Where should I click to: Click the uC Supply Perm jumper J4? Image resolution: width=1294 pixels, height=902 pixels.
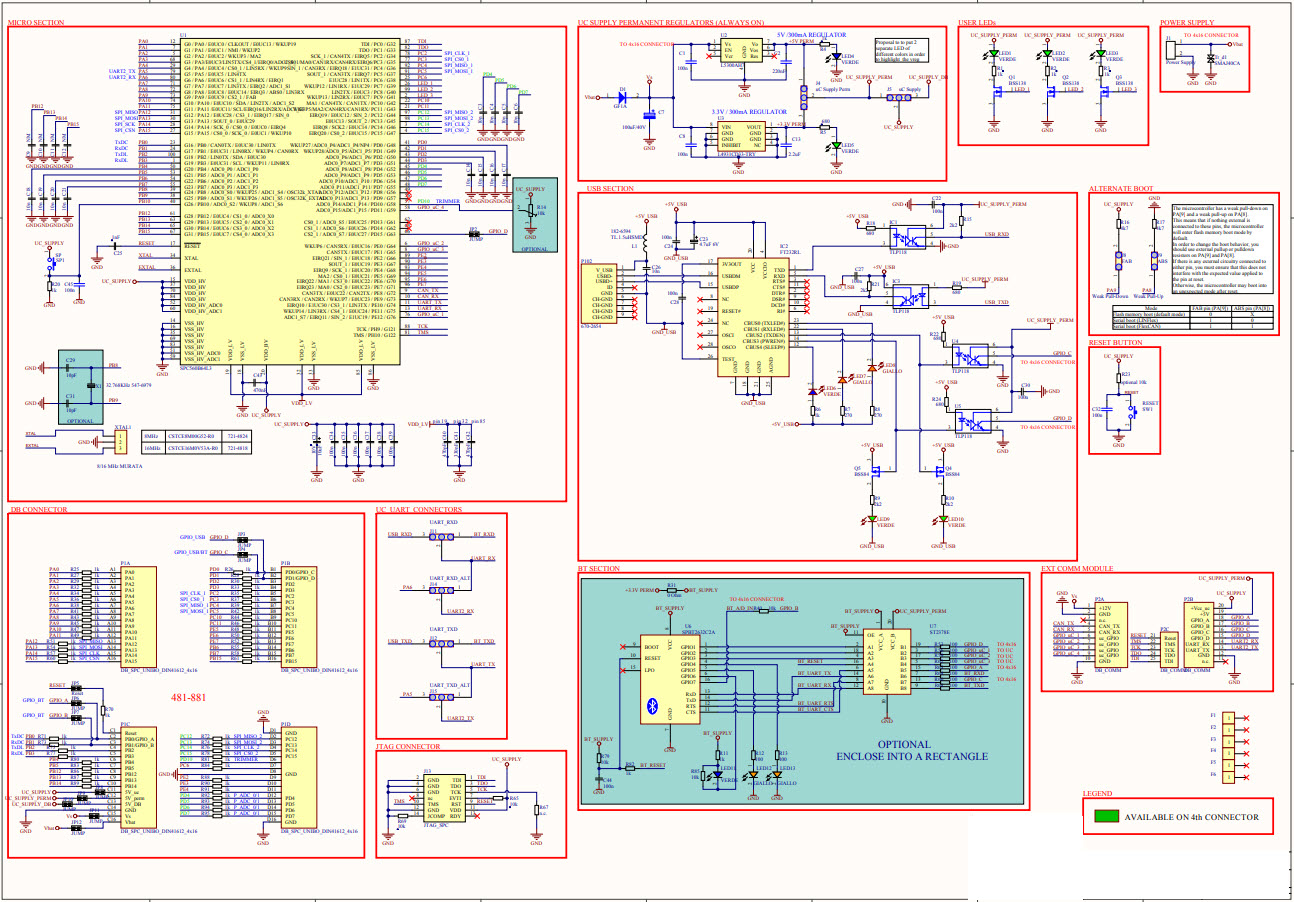804,97
